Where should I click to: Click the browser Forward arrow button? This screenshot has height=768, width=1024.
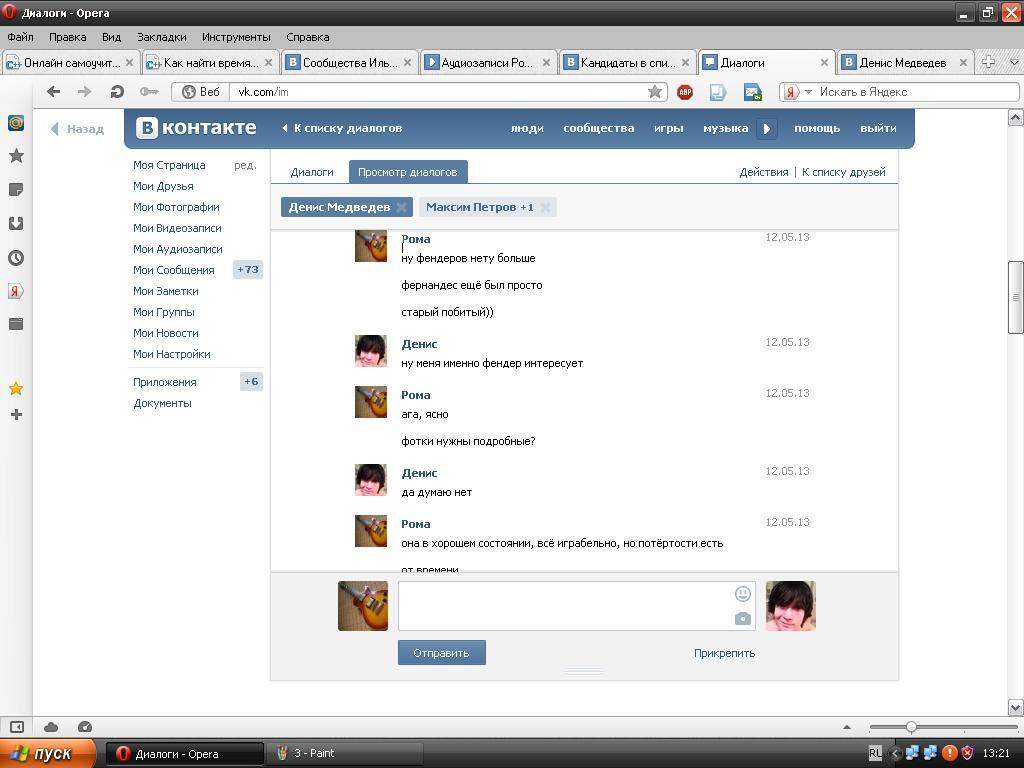84,92
